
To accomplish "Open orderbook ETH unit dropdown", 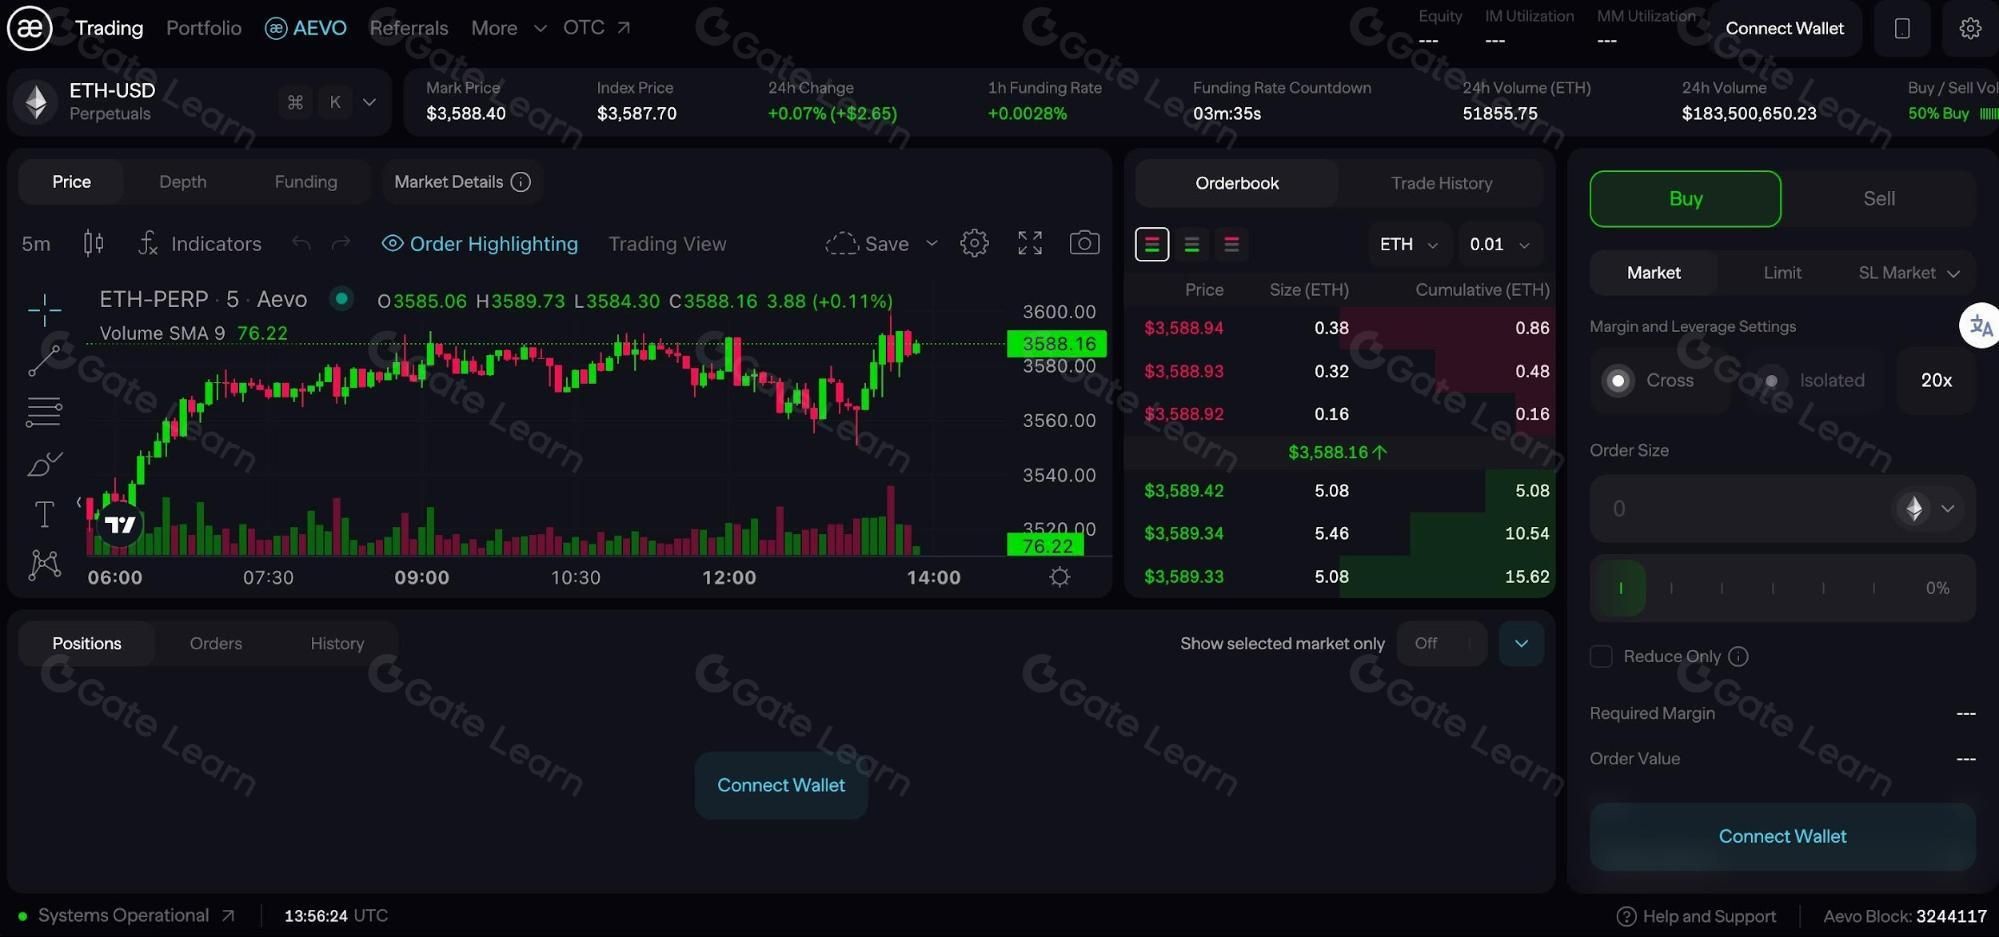I will pyautogui.click(x=1409, y=244).
